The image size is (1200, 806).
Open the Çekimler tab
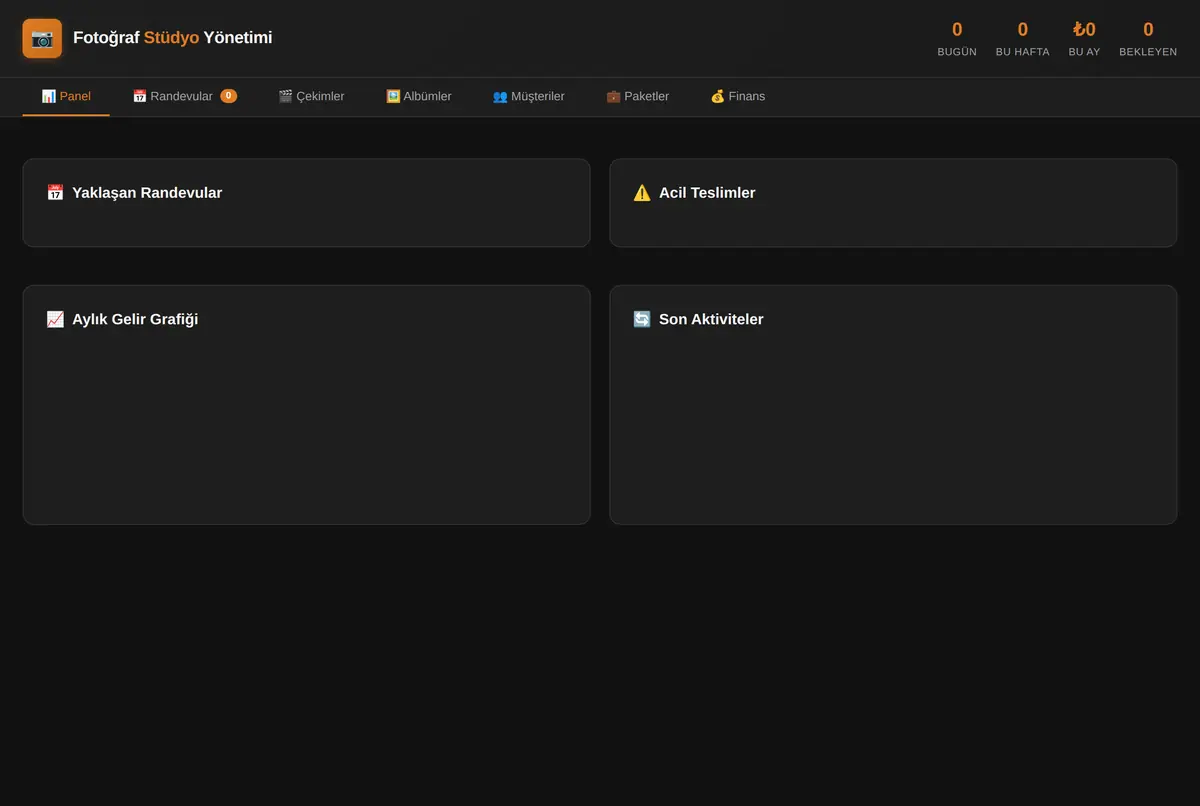[x=311, y=96]
